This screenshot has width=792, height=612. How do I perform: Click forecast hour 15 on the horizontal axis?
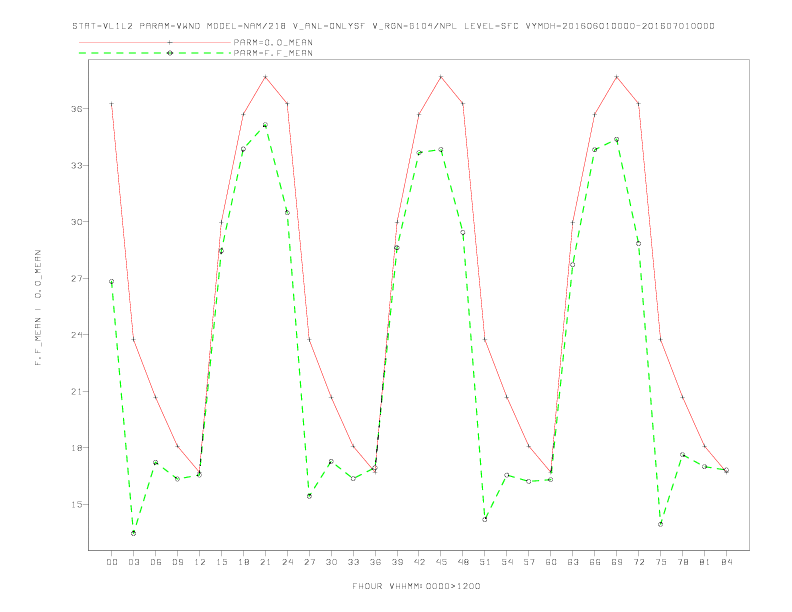coord(221,562)
